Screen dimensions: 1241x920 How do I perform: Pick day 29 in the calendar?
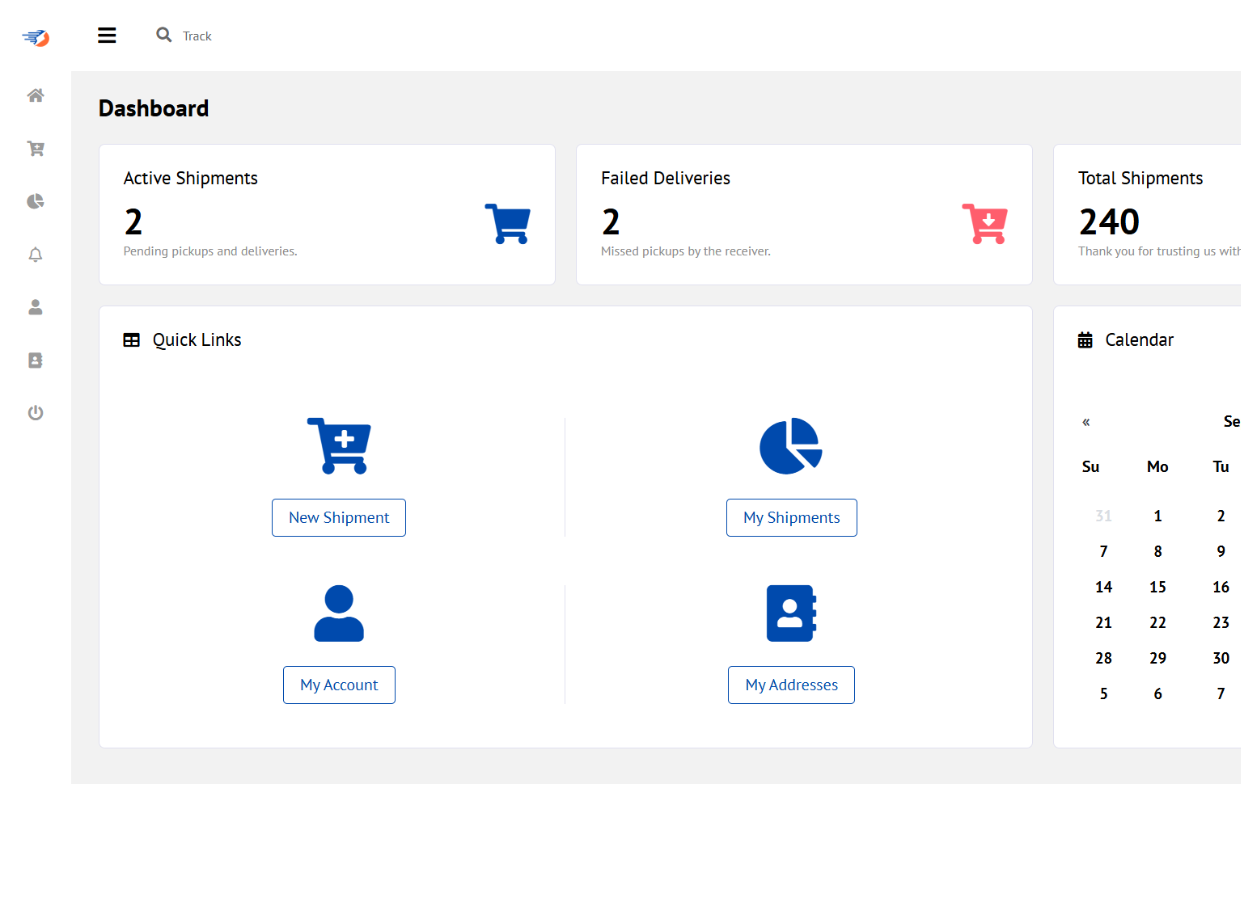(1158, 658)
